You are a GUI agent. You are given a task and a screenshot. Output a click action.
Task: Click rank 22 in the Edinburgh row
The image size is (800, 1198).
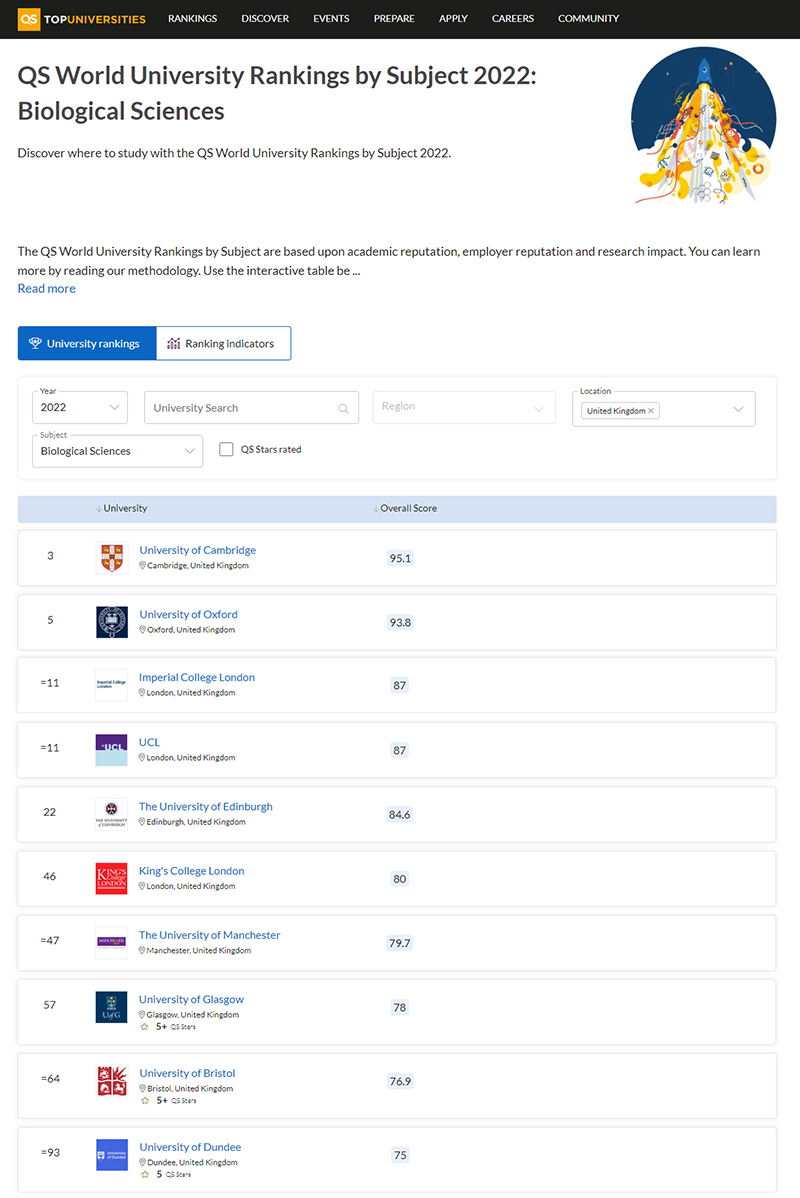[50, 812]
